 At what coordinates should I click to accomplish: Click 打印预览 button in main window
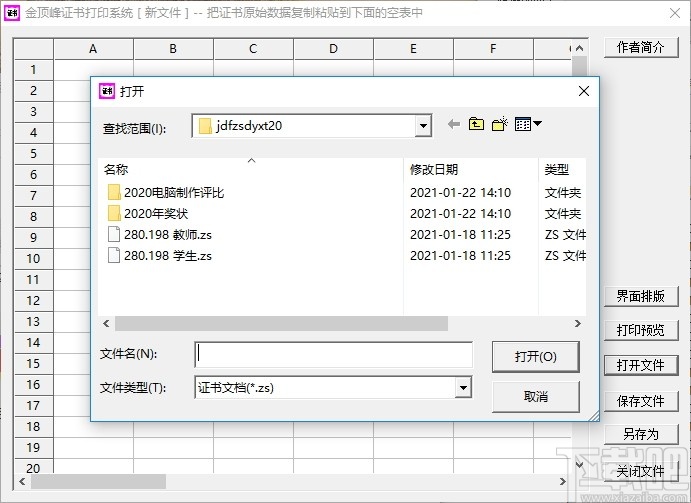coord(641,330)
